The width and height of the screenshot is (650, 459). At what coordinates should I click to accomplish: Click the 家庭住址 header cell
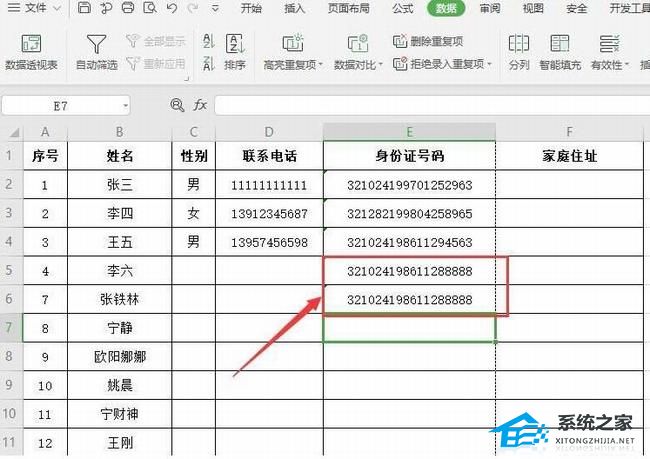coord(570,156)
